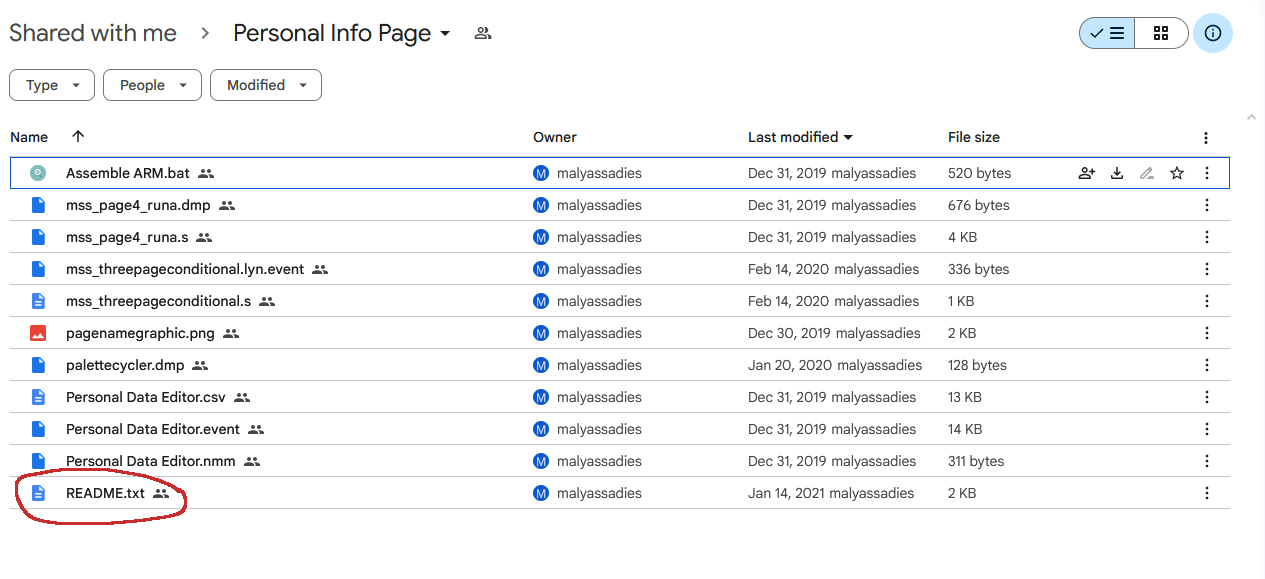Switch to list layout view
Viewport: 1265px width, 579px height.
1107,33
